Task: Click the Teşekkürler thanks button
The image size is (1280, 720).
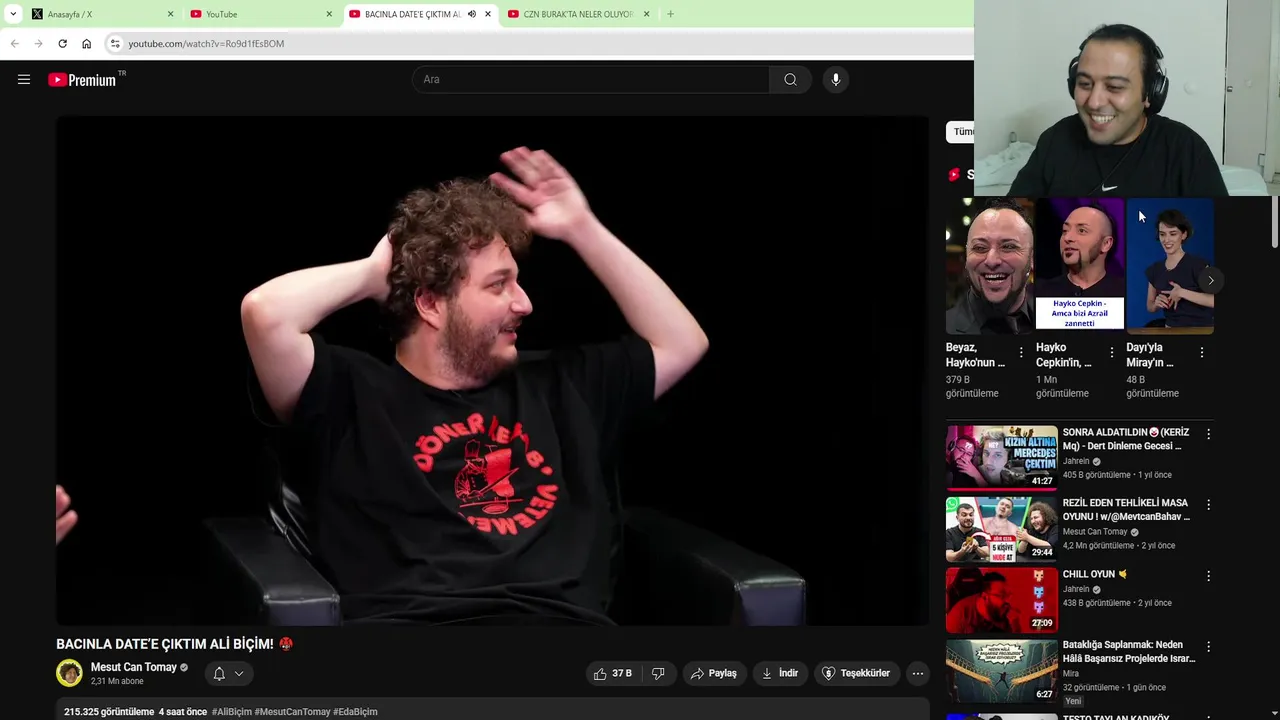Action: click(856, 673)
